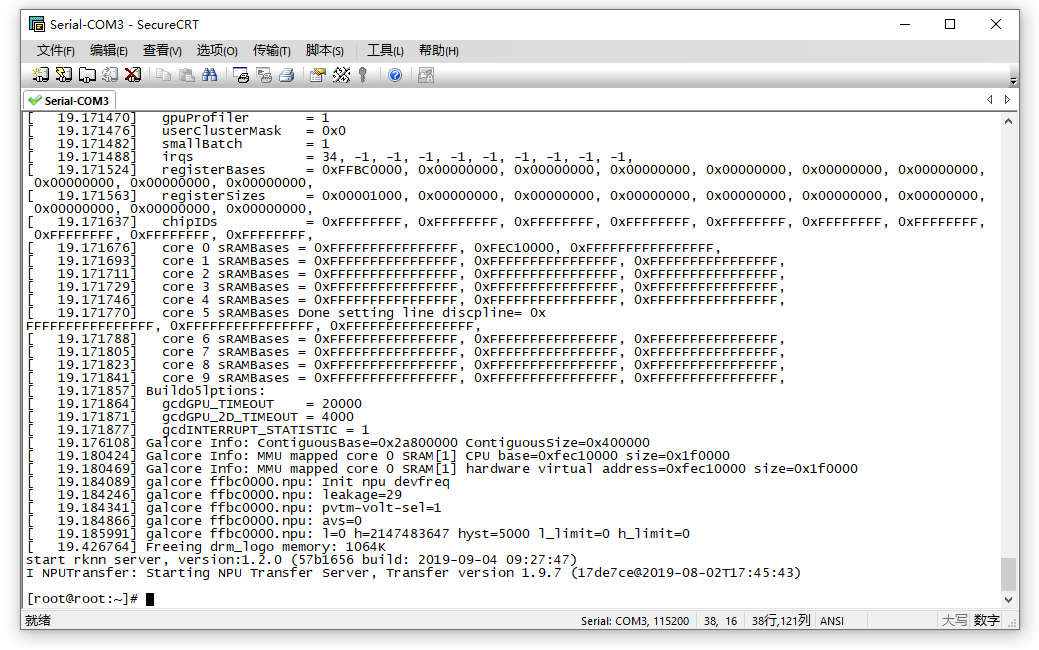The height and width of the screenshot is (650, 1039).
Task: Click the toolbar overflow options arrow
Action: tap(1012, 81)
